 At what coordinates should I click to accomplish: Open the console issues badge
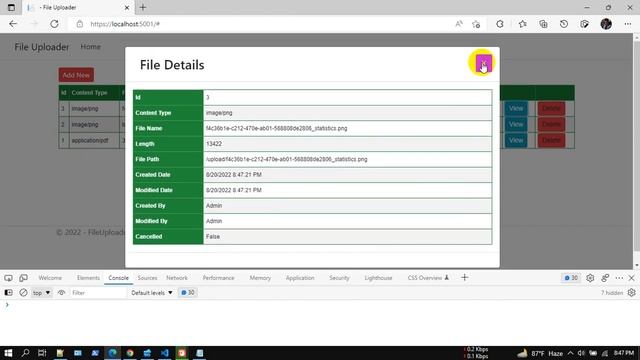click(188, 293)
